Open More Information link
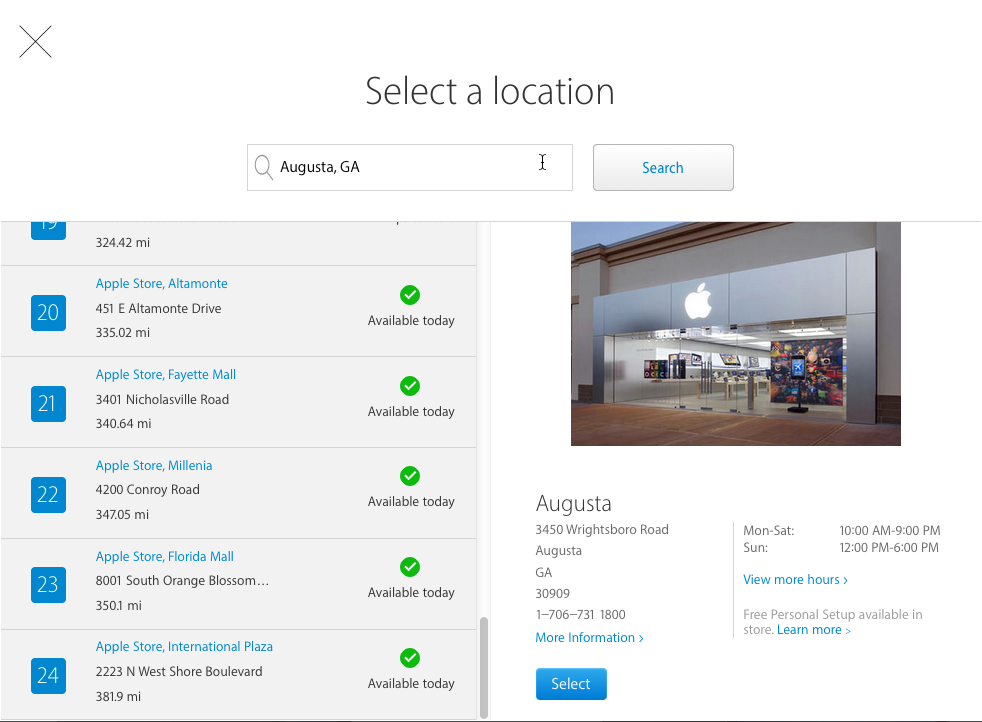 (x=589, y=637)
